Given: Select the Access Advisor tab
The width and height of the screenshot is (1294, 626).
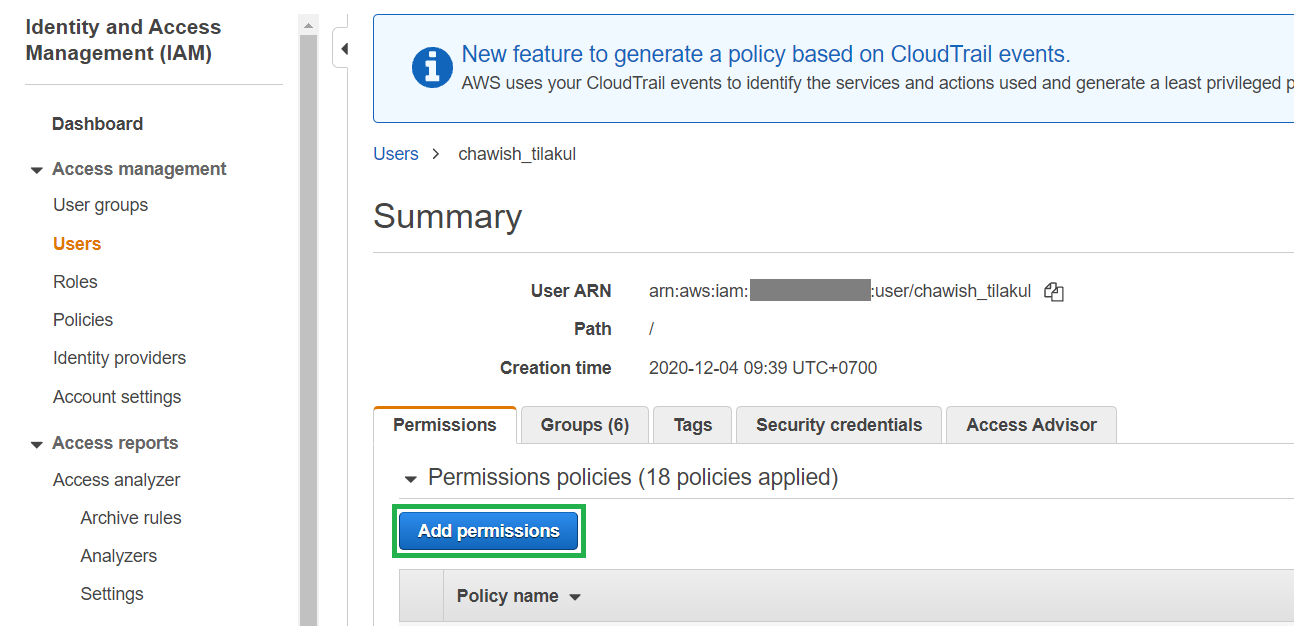Looking at the screenshot, I should pyautogui.click(x=1031, y=424).
